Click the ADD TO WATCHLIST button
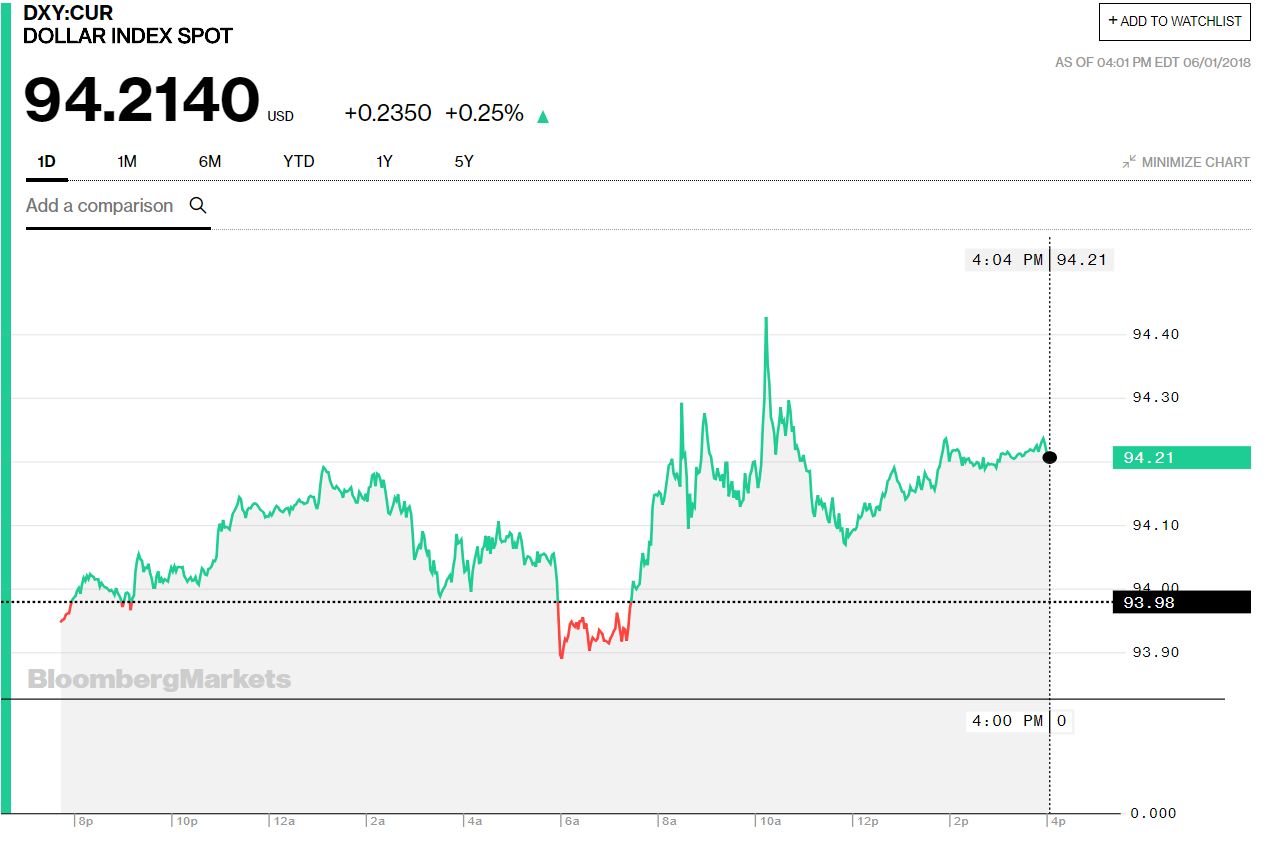The image size is (1276, 844). 1174,21
